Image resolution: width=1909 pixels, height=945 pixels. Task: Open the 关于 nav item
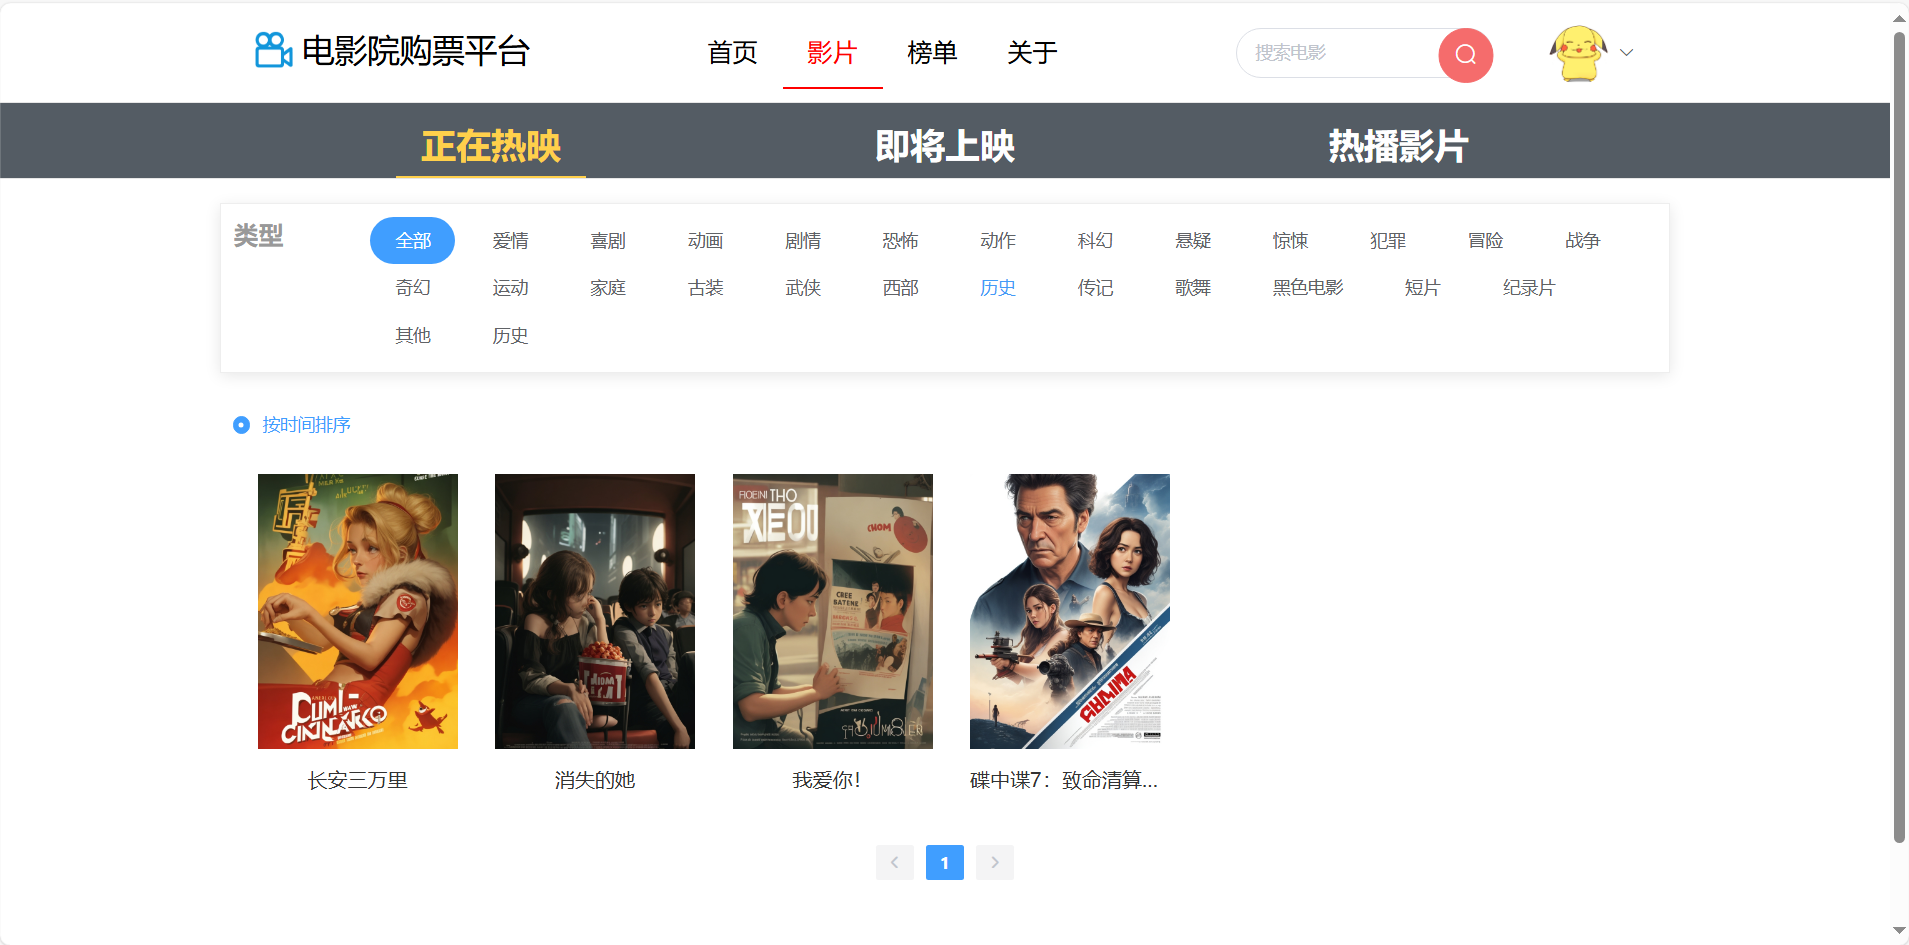(x=1033, y=53)
